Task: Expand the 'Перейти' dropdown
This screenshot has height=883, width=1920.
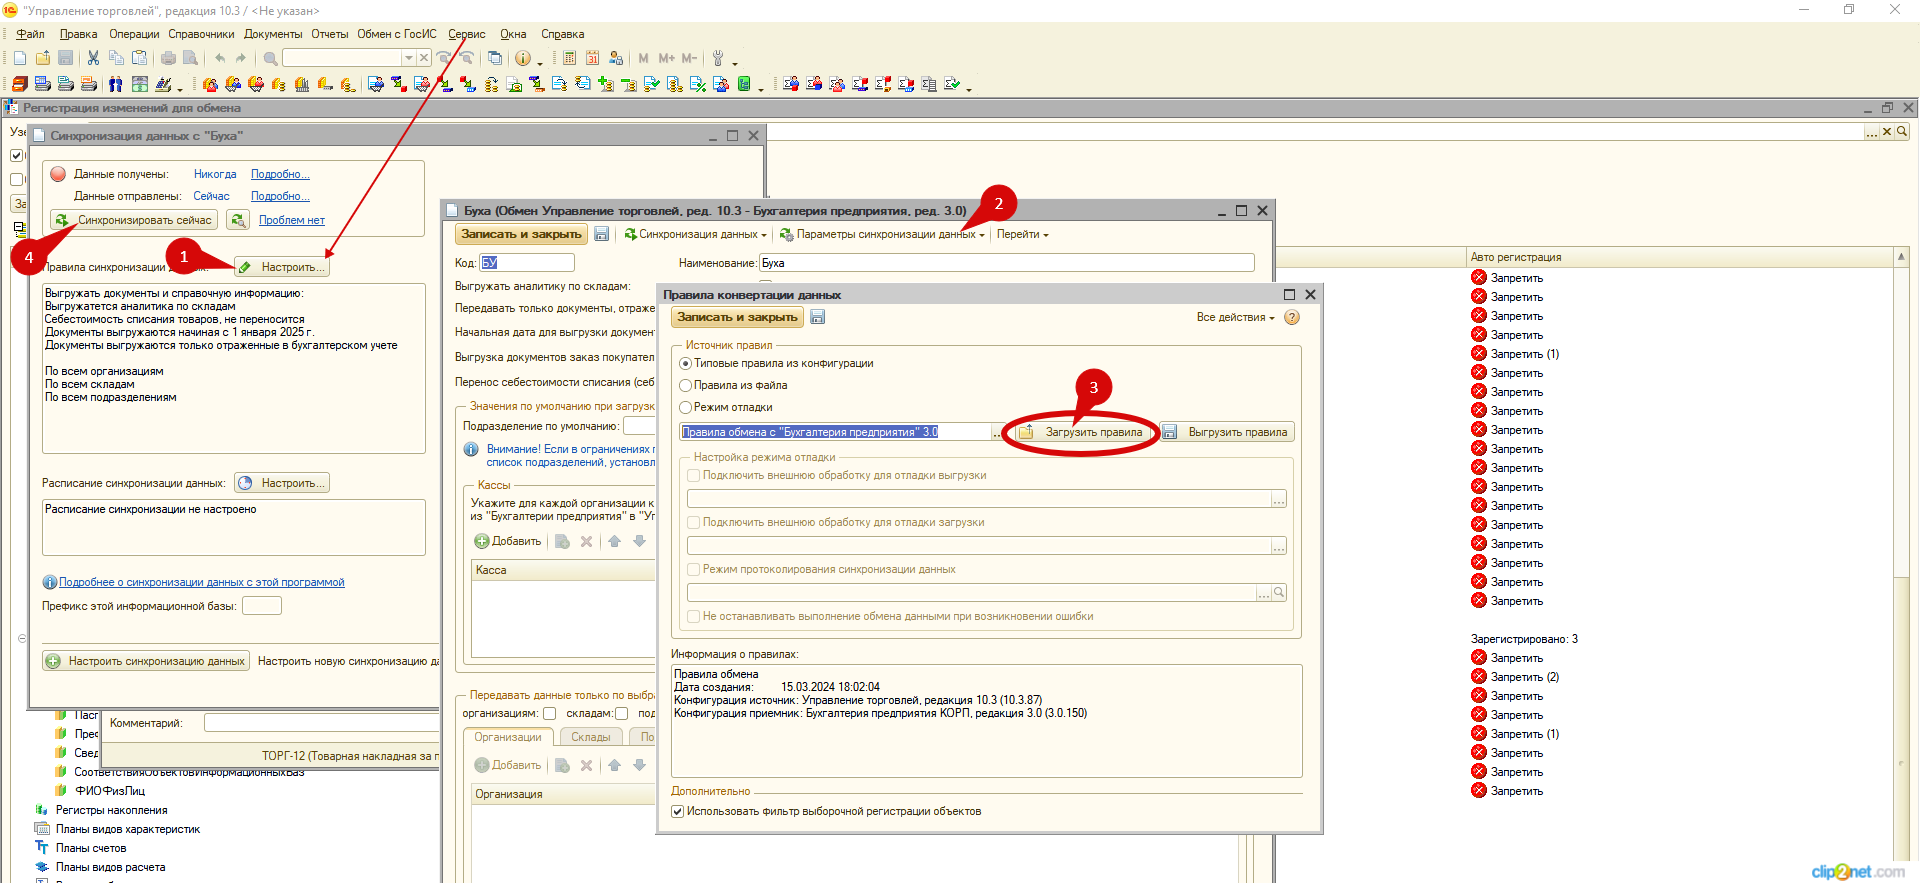Action: (1022, 235)
